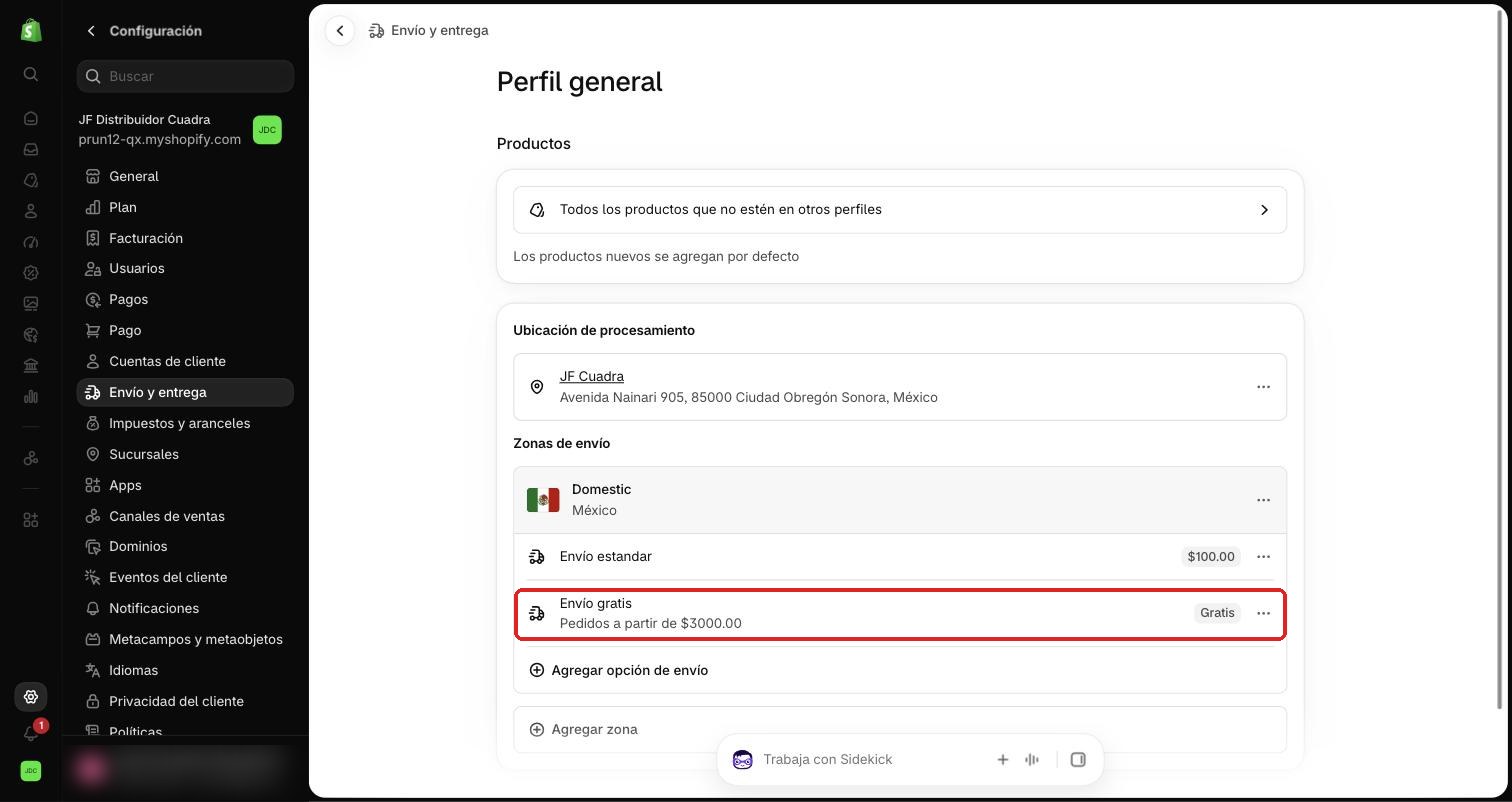Open the three-dot menu for the JF Cuadra location
Screen dimensions: 1512x802
click(1263, 387)
